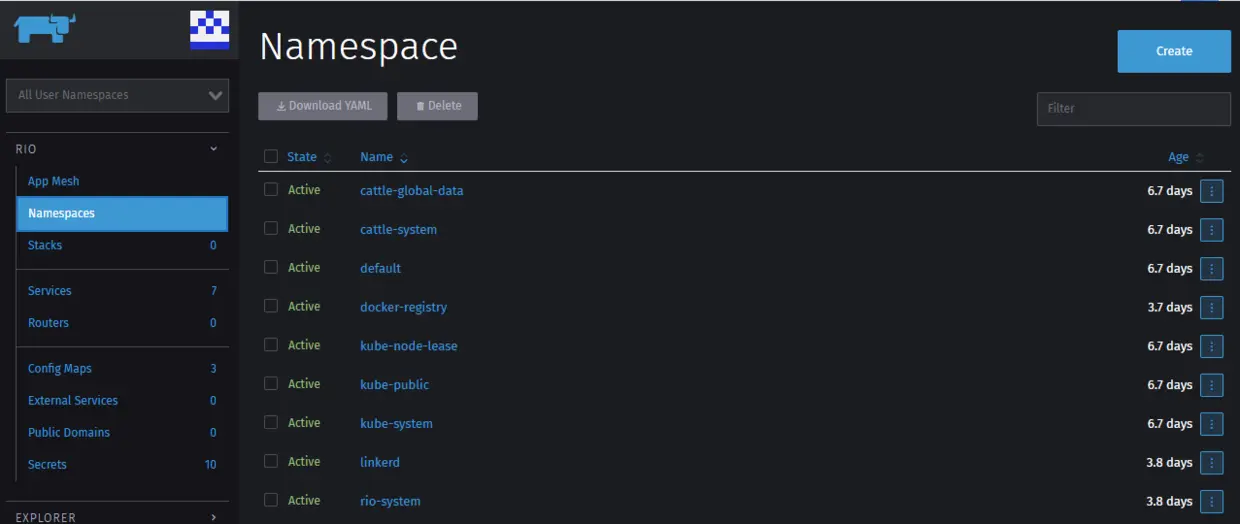The image size is (1240, 524).
Task: Open Config Maps in sidebar
Action: pyautogui.click(x=60, y=368)
